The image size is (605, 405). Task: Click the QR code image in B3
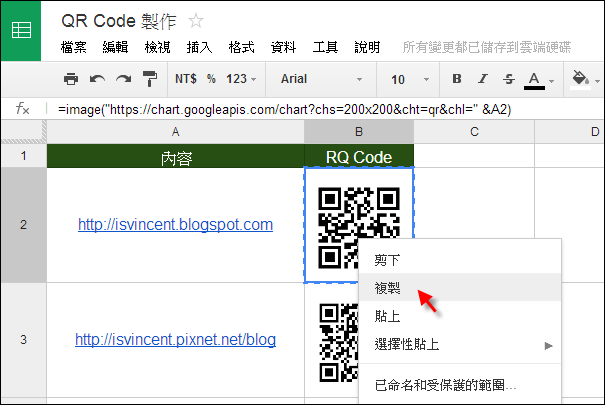click(x=338, y=343)
